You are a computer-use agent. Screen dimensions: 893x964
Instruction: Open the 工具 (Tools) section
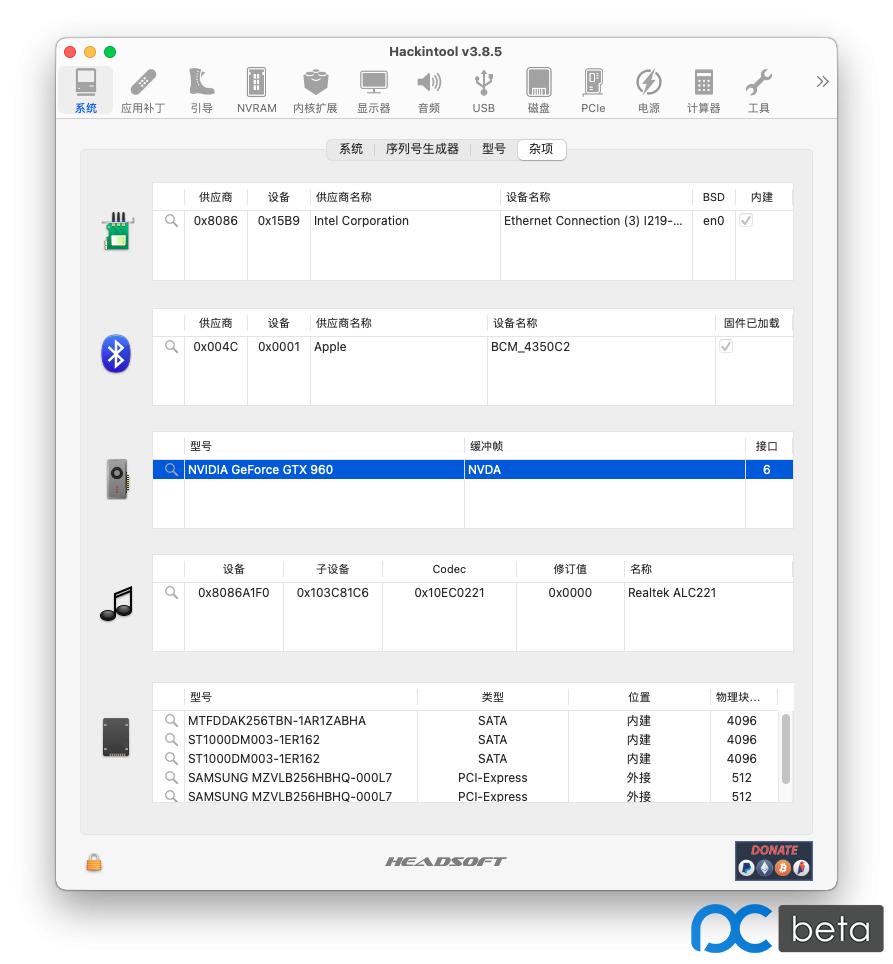point(758,90)
